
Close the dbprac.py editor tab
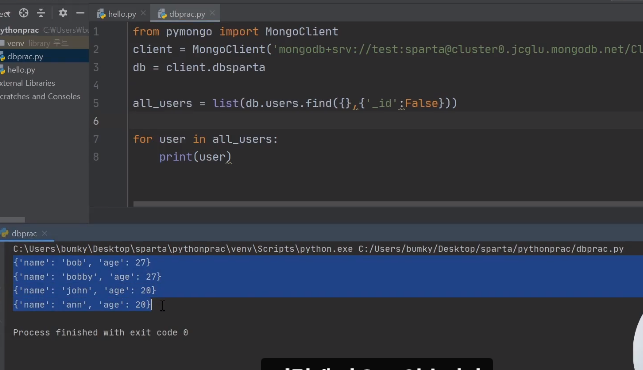[x=212, y=14]
